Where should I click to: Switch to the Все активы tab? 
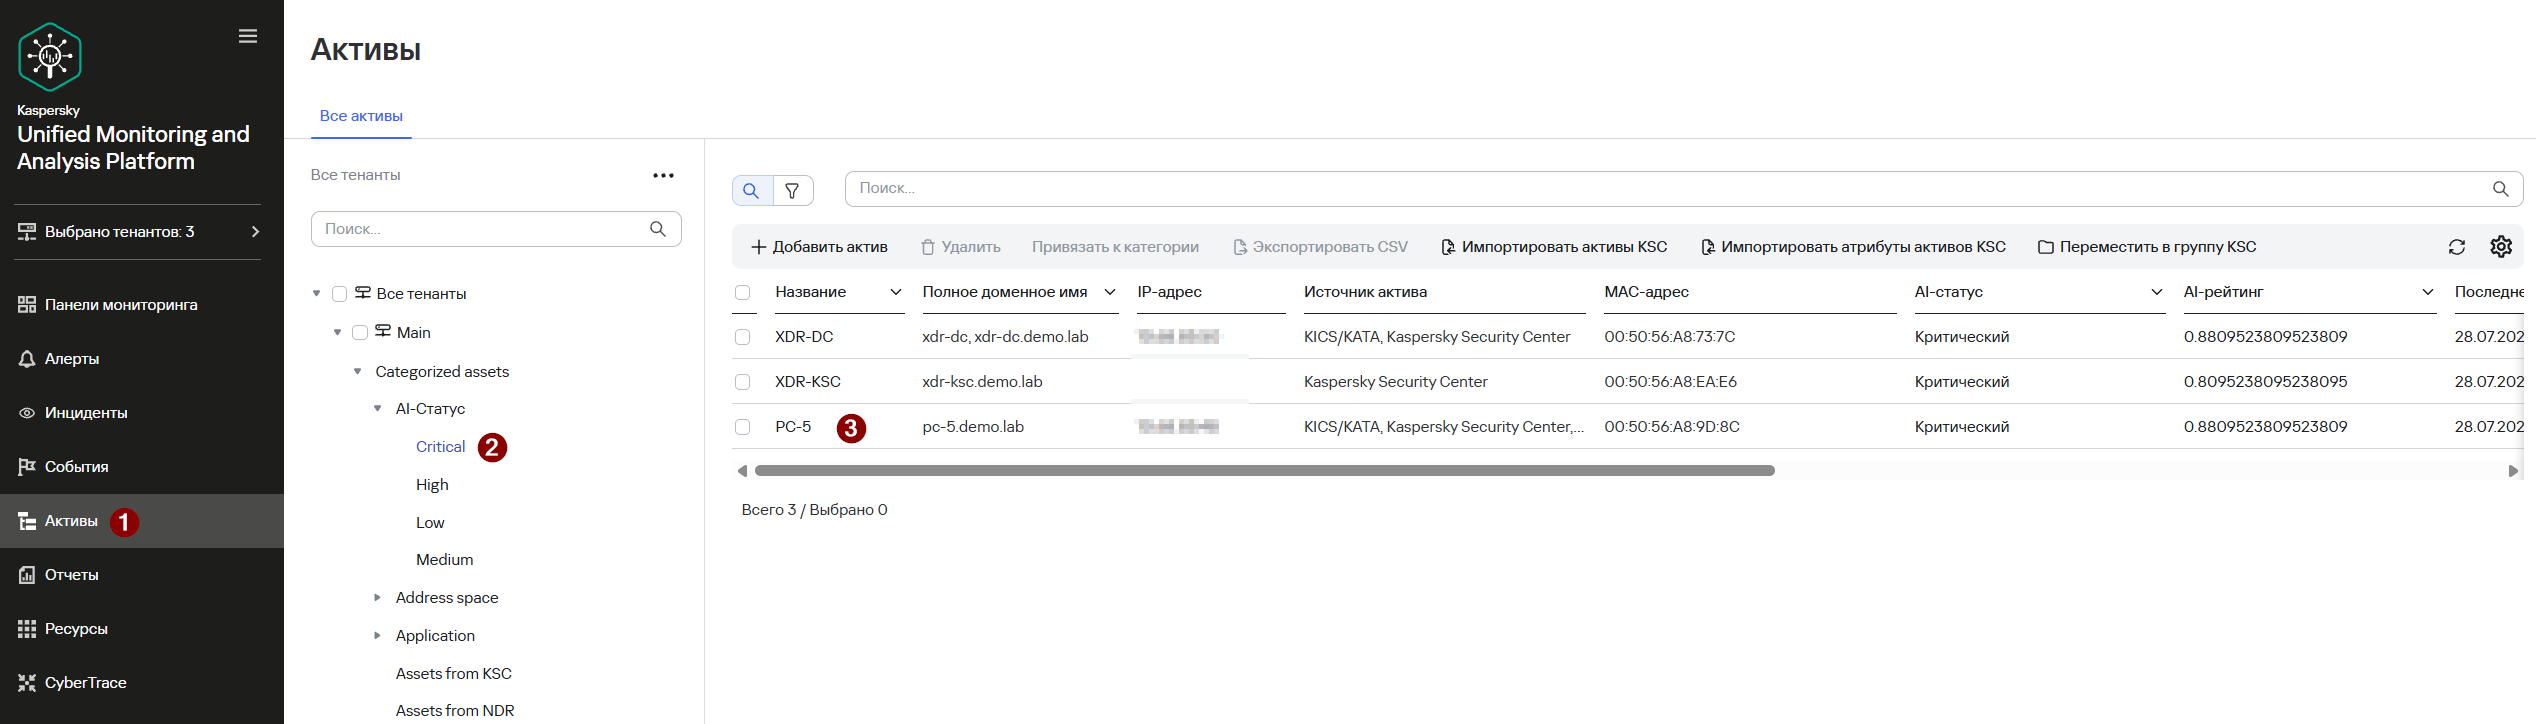(x=361, y=116)
